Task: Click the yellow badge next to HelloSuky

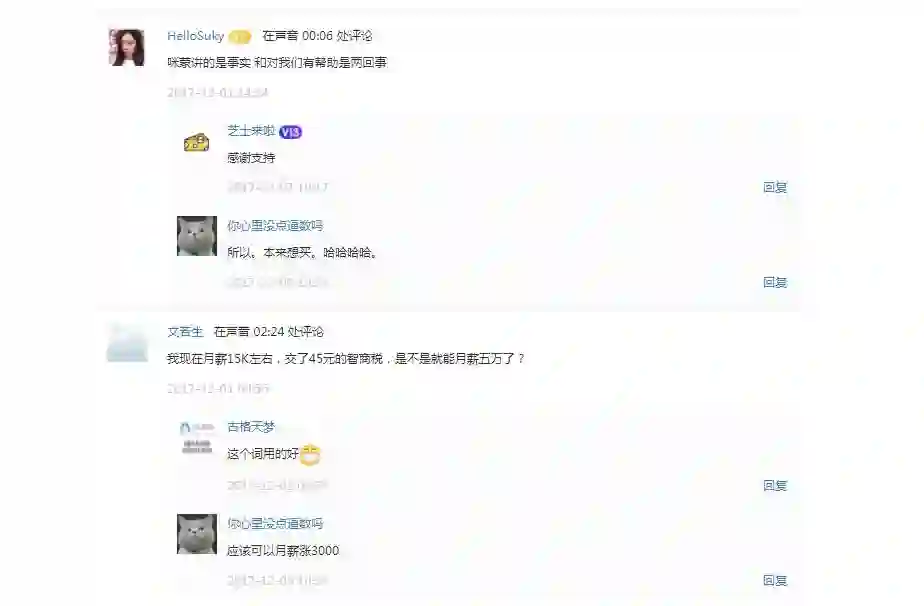Action: pyautogui.click(x=239, y=37)
